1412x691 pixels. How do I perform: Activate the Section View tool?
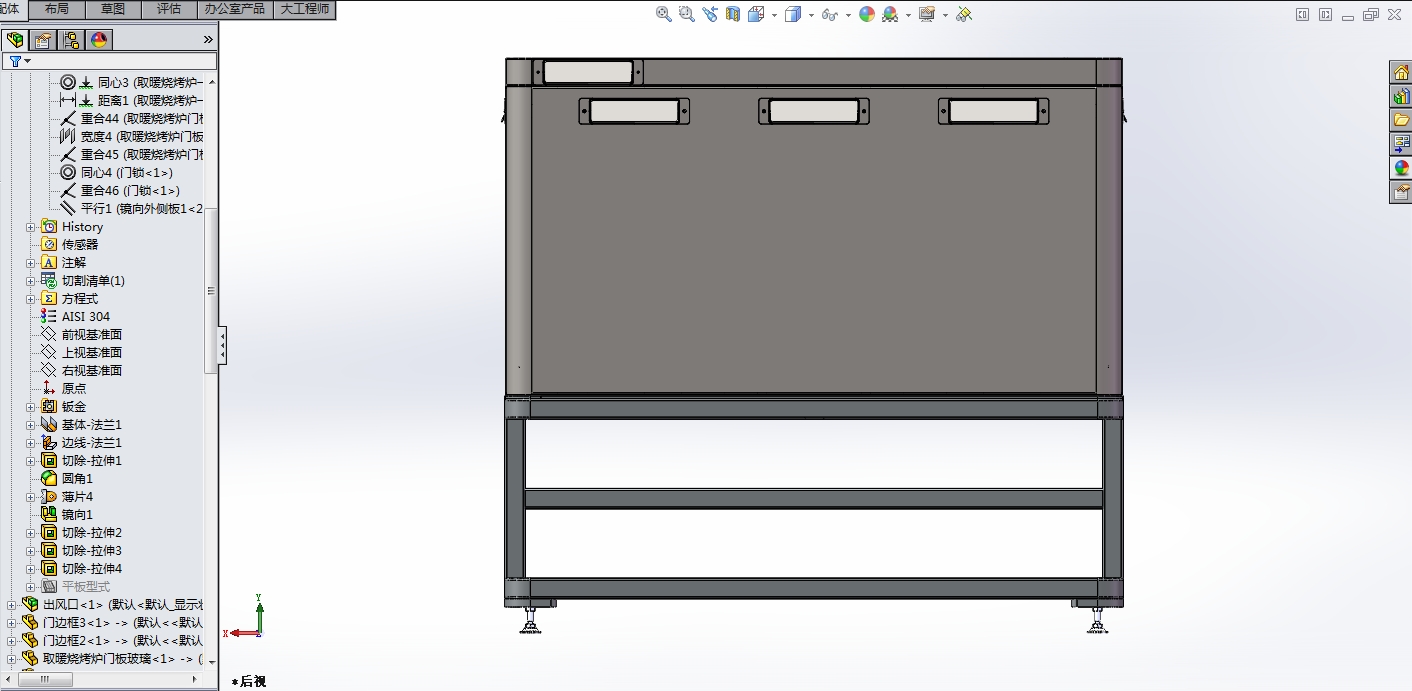click(733, 14)
